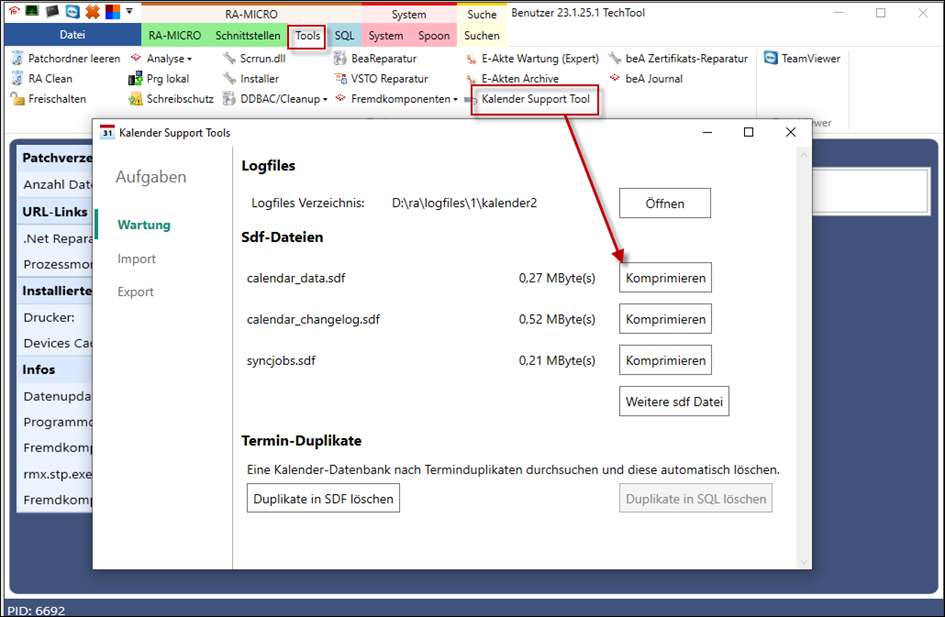Open the DDBAC/Cleanup dropdown arrow

[325, 99]
